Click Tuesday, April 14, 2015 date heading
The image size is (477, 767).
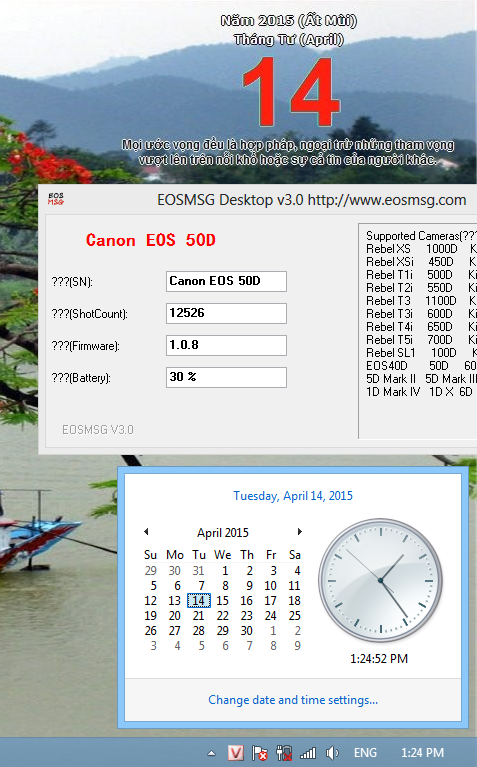pyautogui.click(x=293, y=496)
